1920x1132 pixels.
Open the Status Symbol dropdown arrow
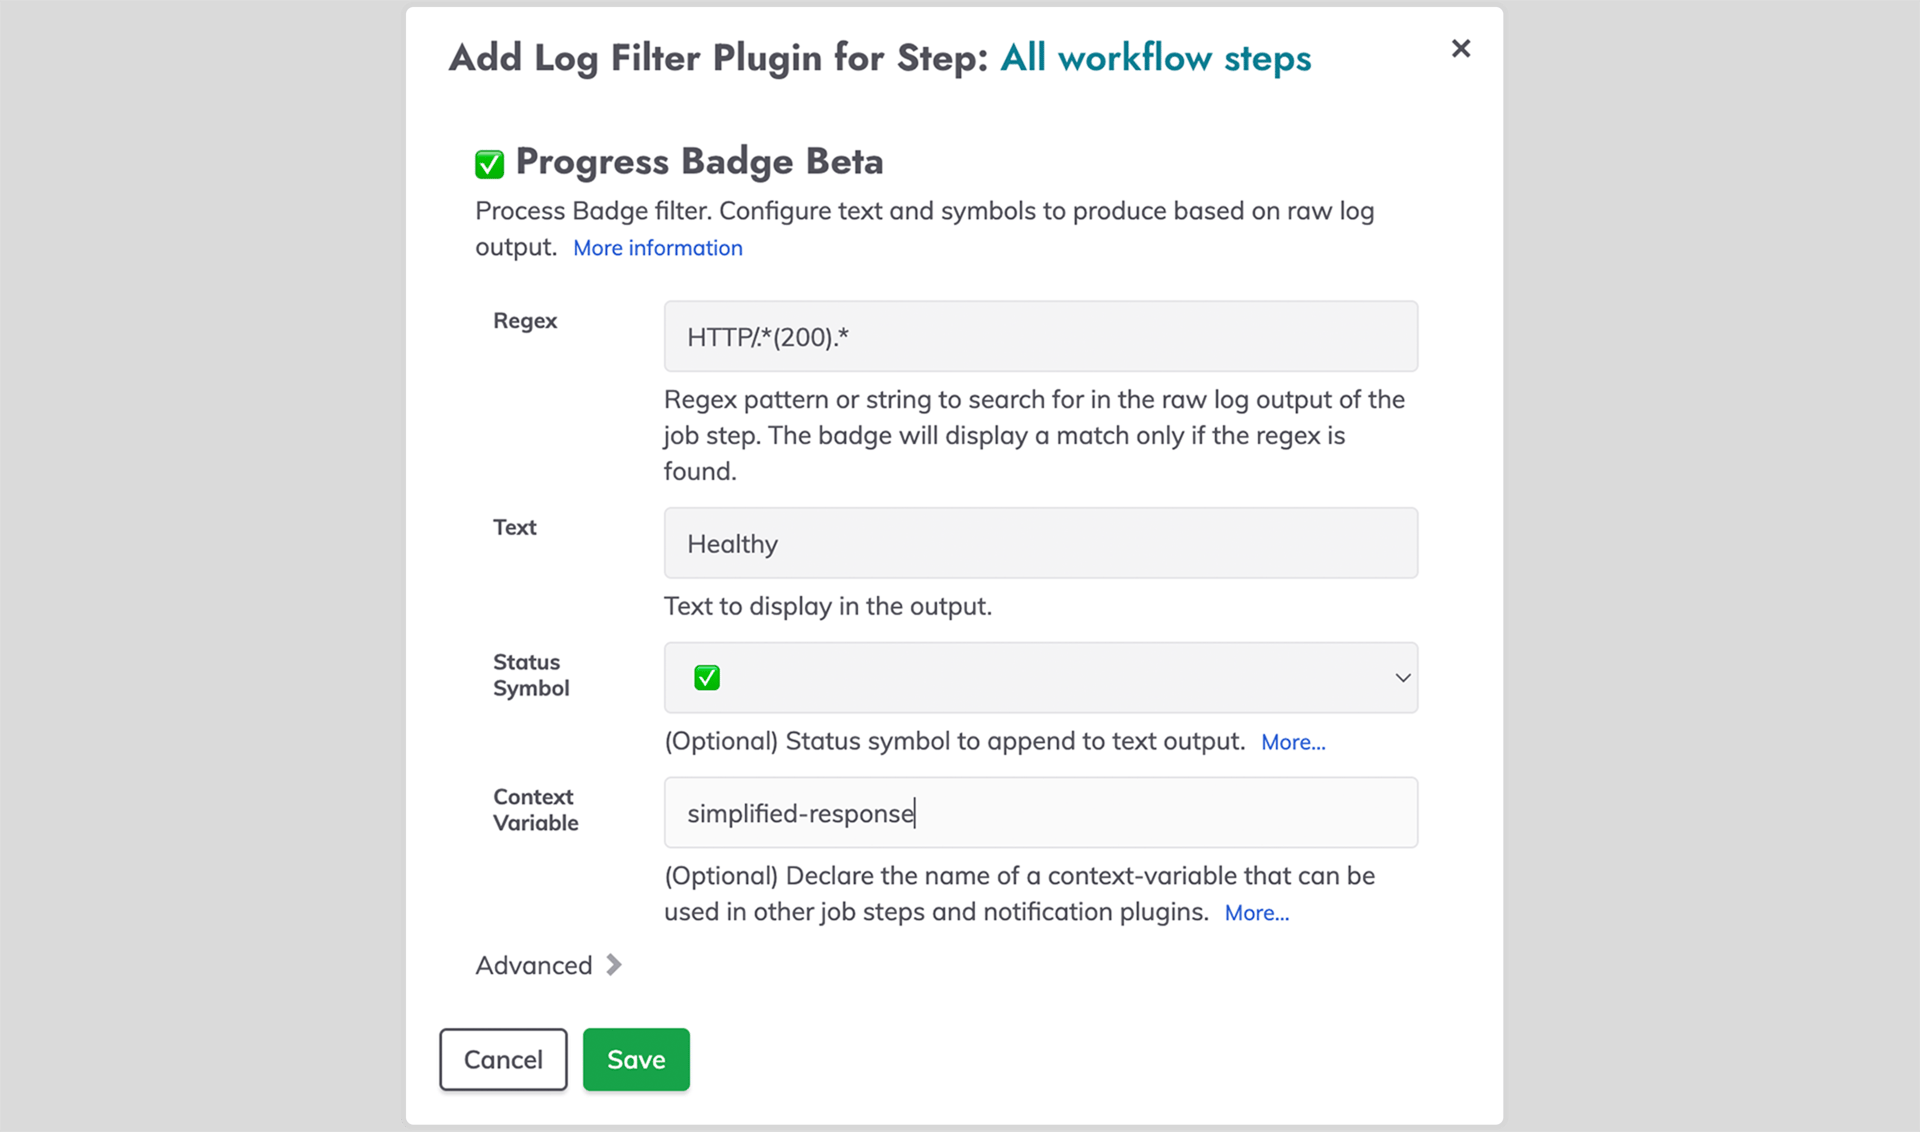pos(1402,678)
